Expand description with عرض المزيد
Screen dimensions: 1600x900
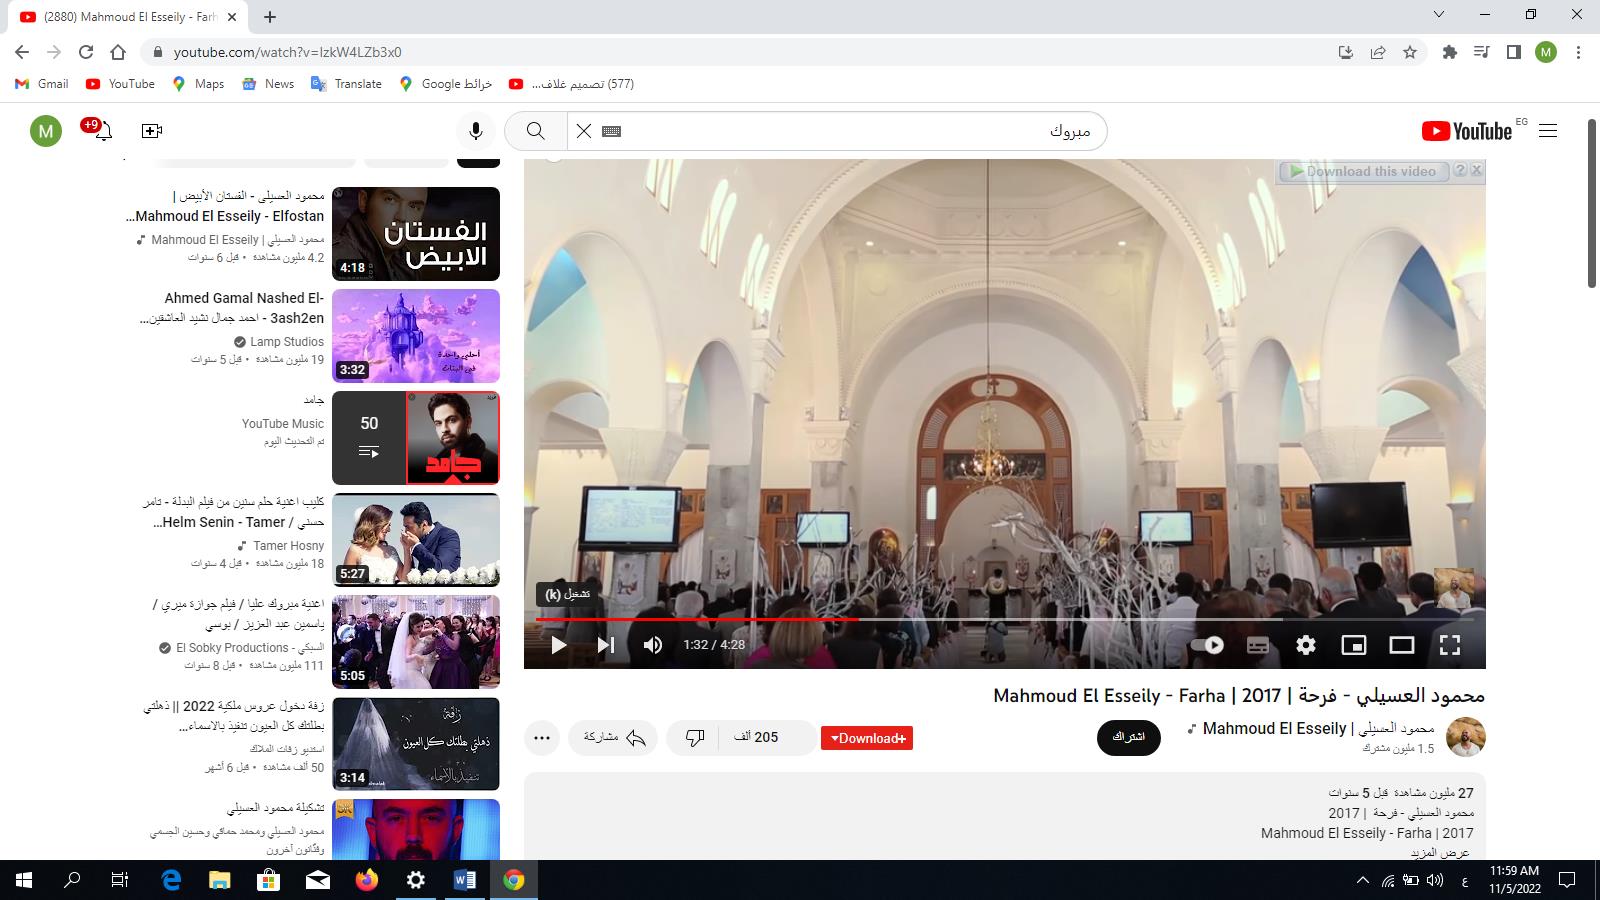[x=1440, y=852]
